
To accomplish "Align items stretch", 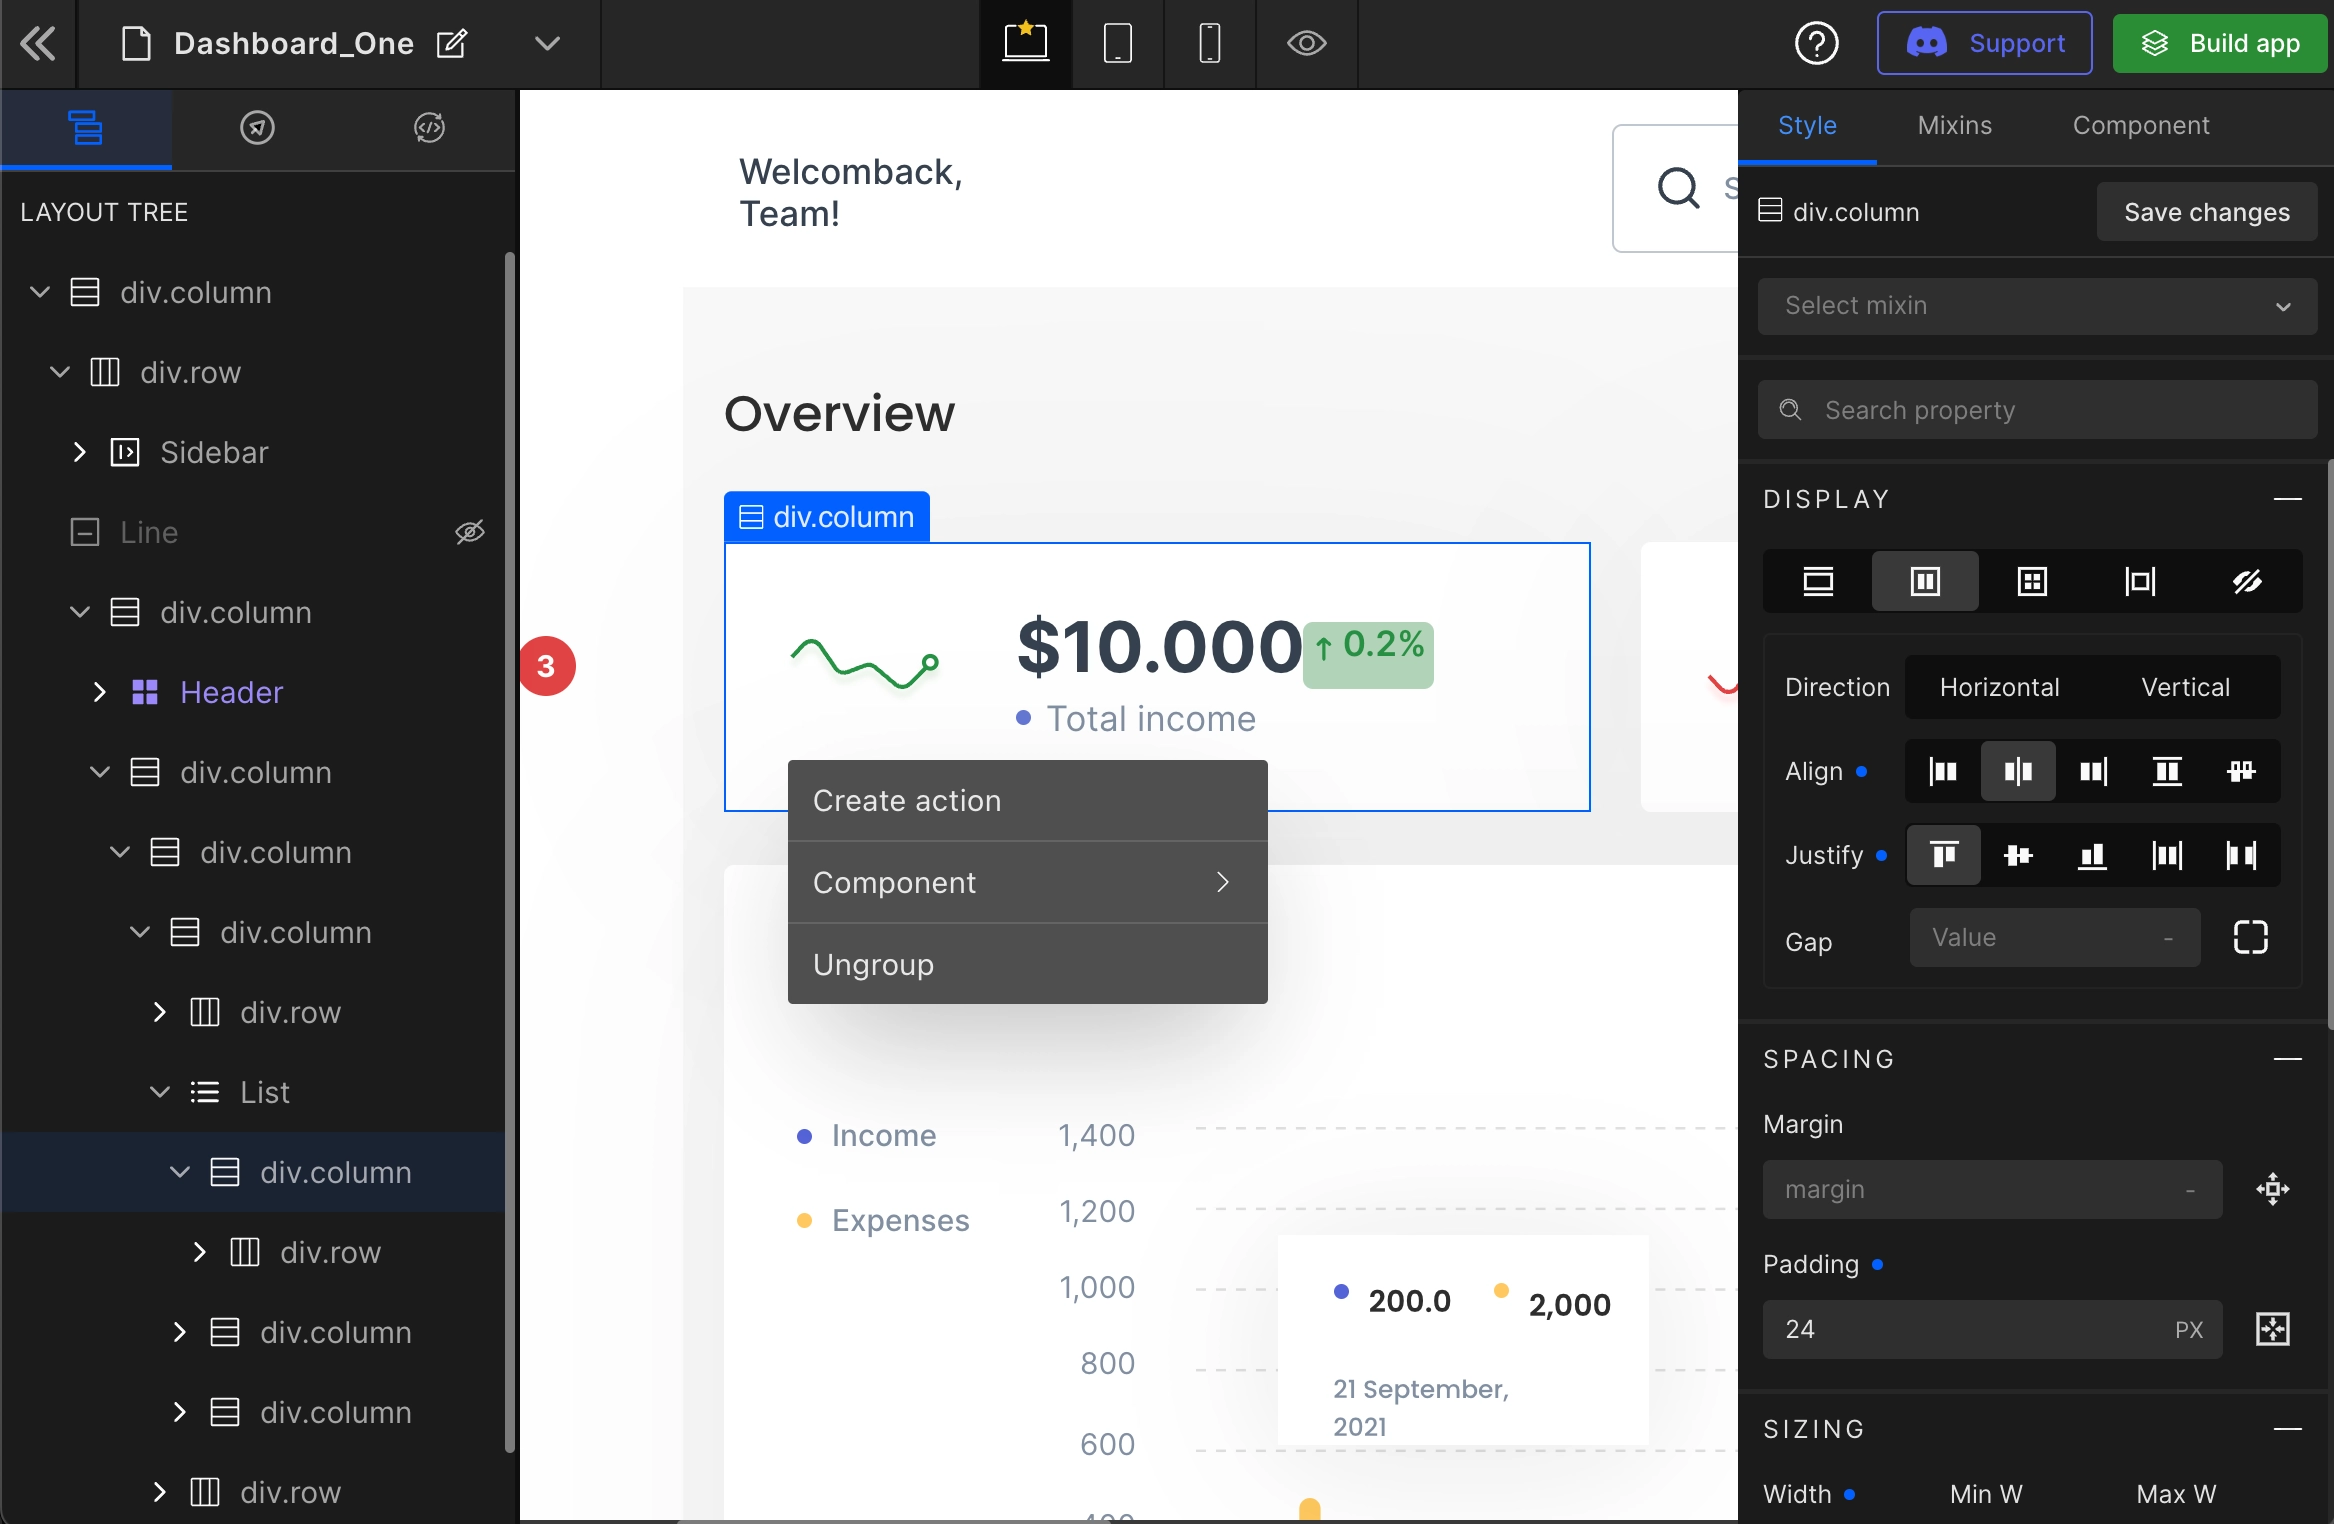I will pos(2167,771).
